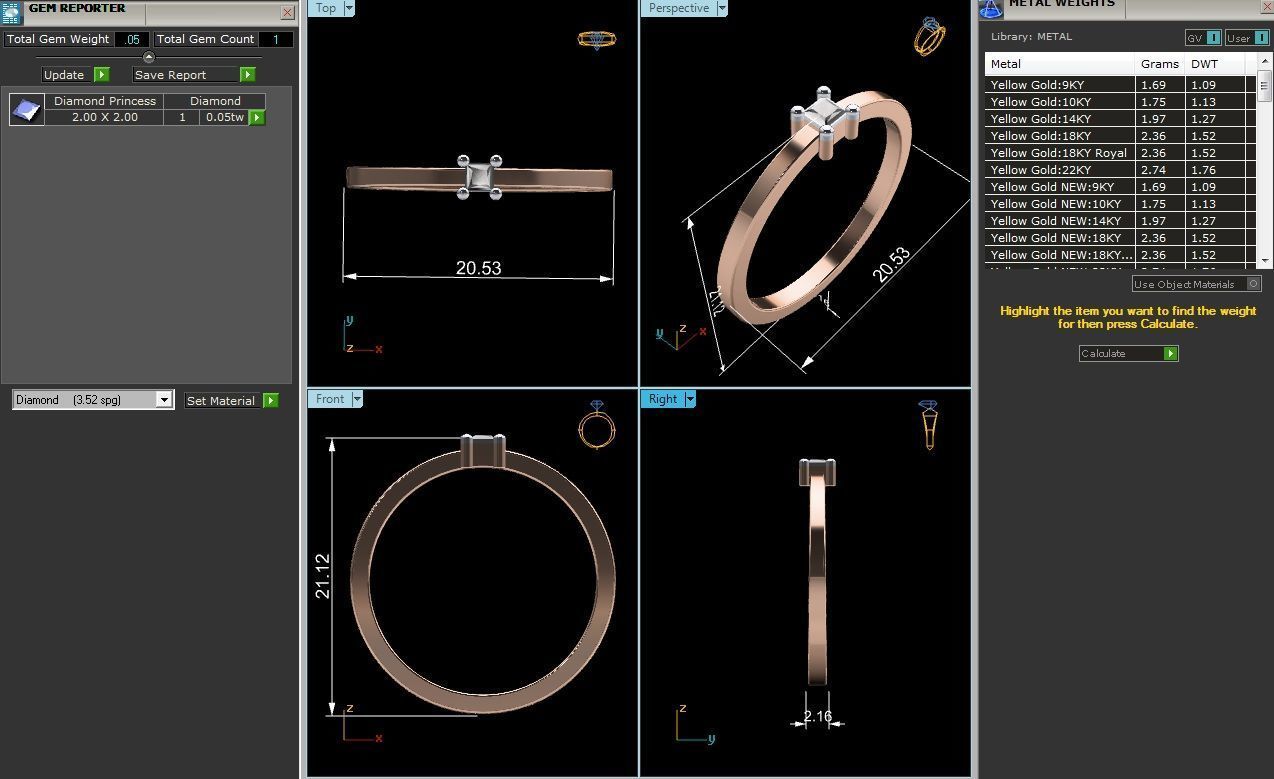Collapse the Gem Reporter totals section arrow
The image size is (1274, 779).
pyautogui.click(x=149, y=57)
